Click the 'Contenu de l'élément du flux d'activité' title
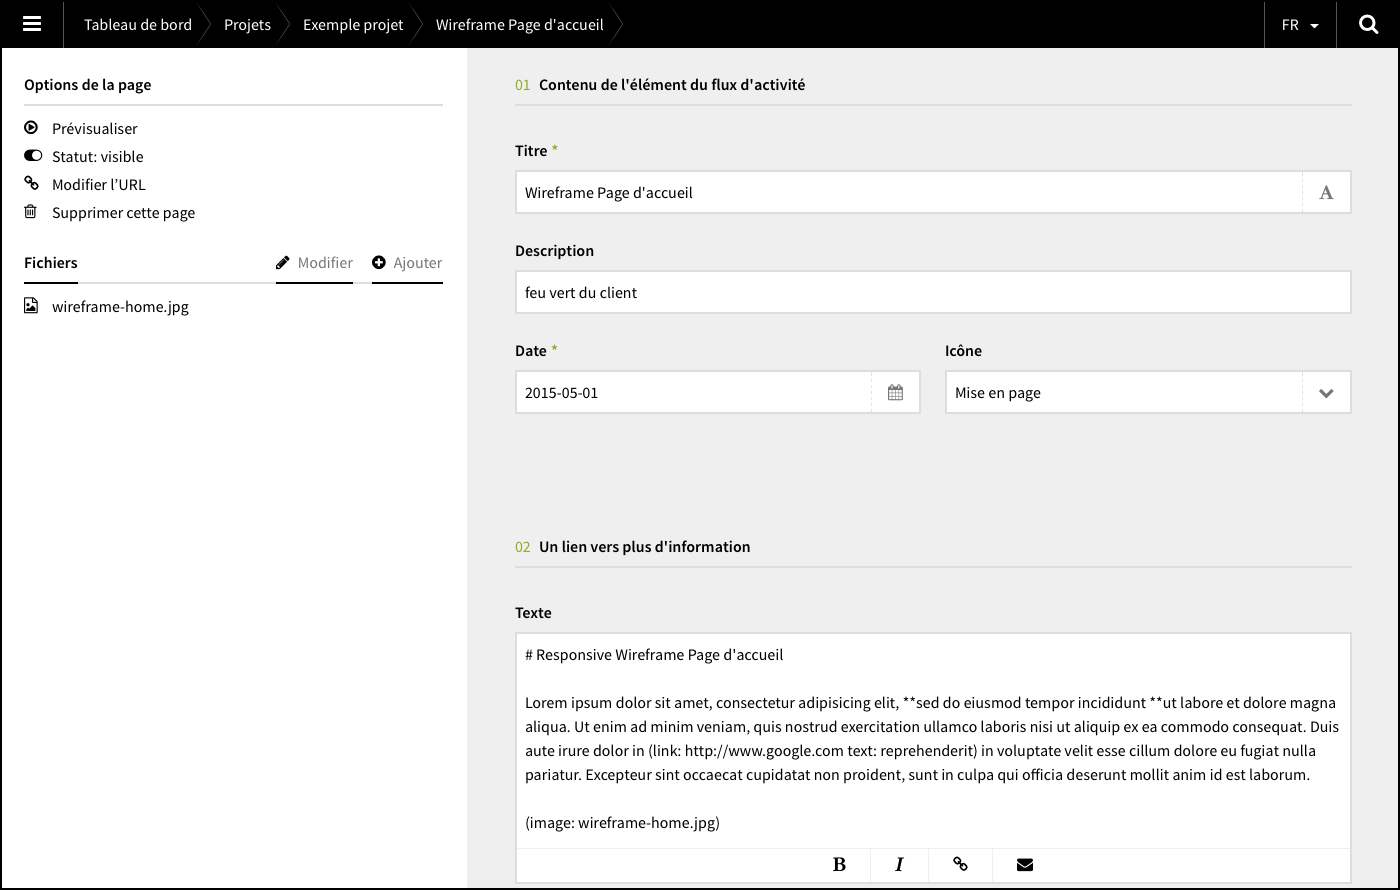Viewport: 1400px width, 890px height. (x=672, y=85)
